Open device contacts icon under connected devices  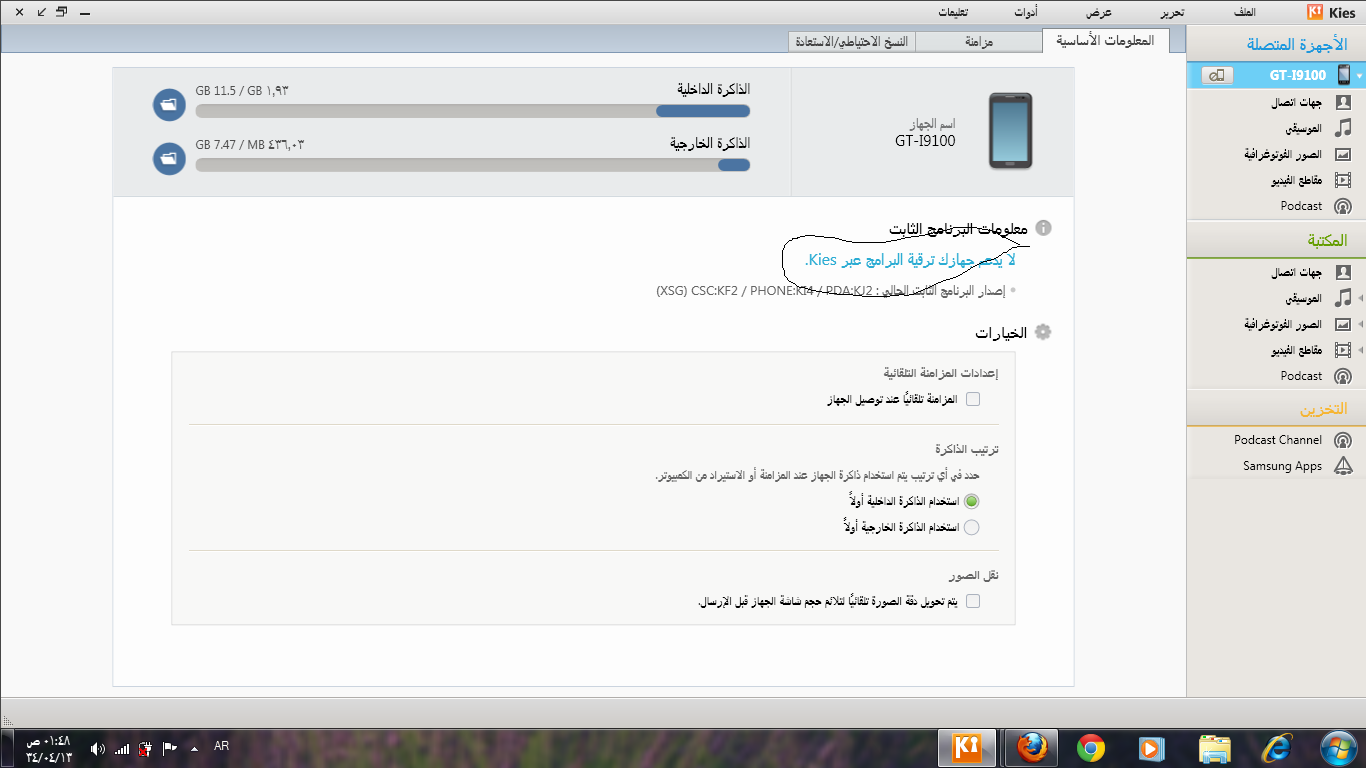coord(1343,103)
